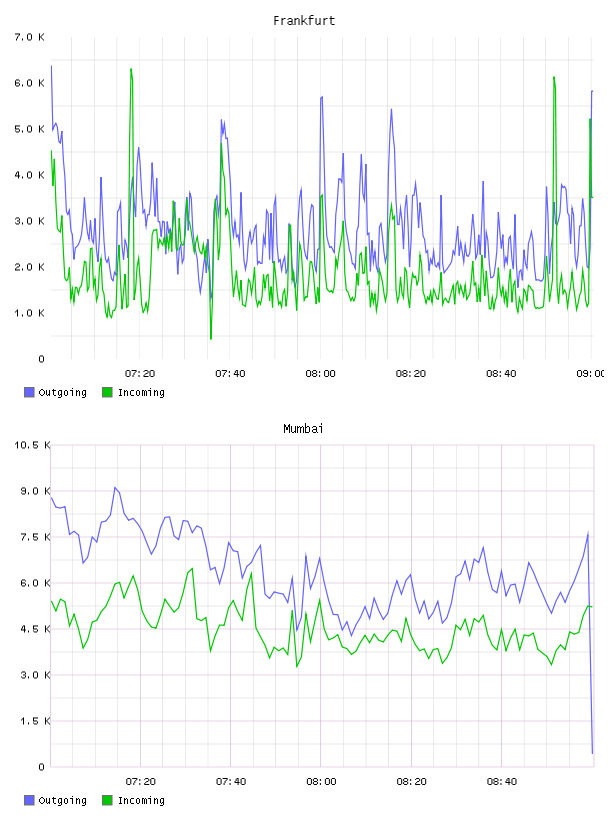Click the 6.0 K axis label in Frankfurt chart
Viewport: 608px width, 816px height.
tap(30, 83)
